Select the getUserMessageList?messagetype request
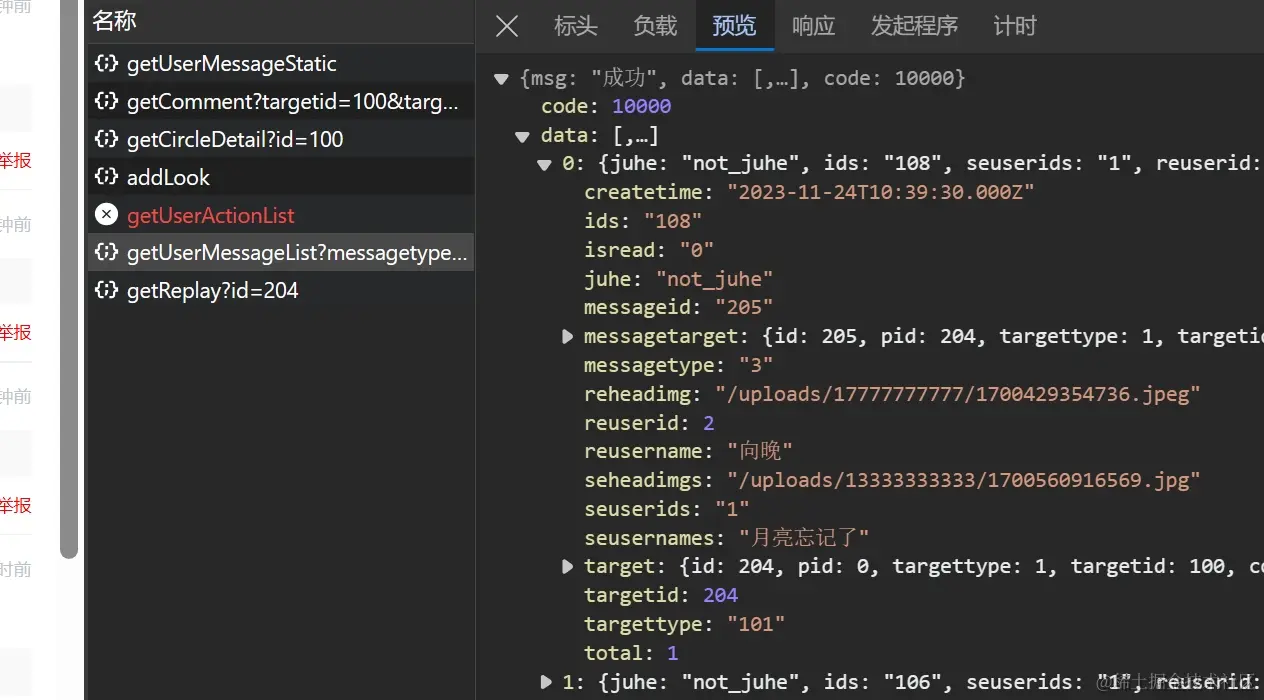Viewport: 1264px width, 700px height. 281,253
